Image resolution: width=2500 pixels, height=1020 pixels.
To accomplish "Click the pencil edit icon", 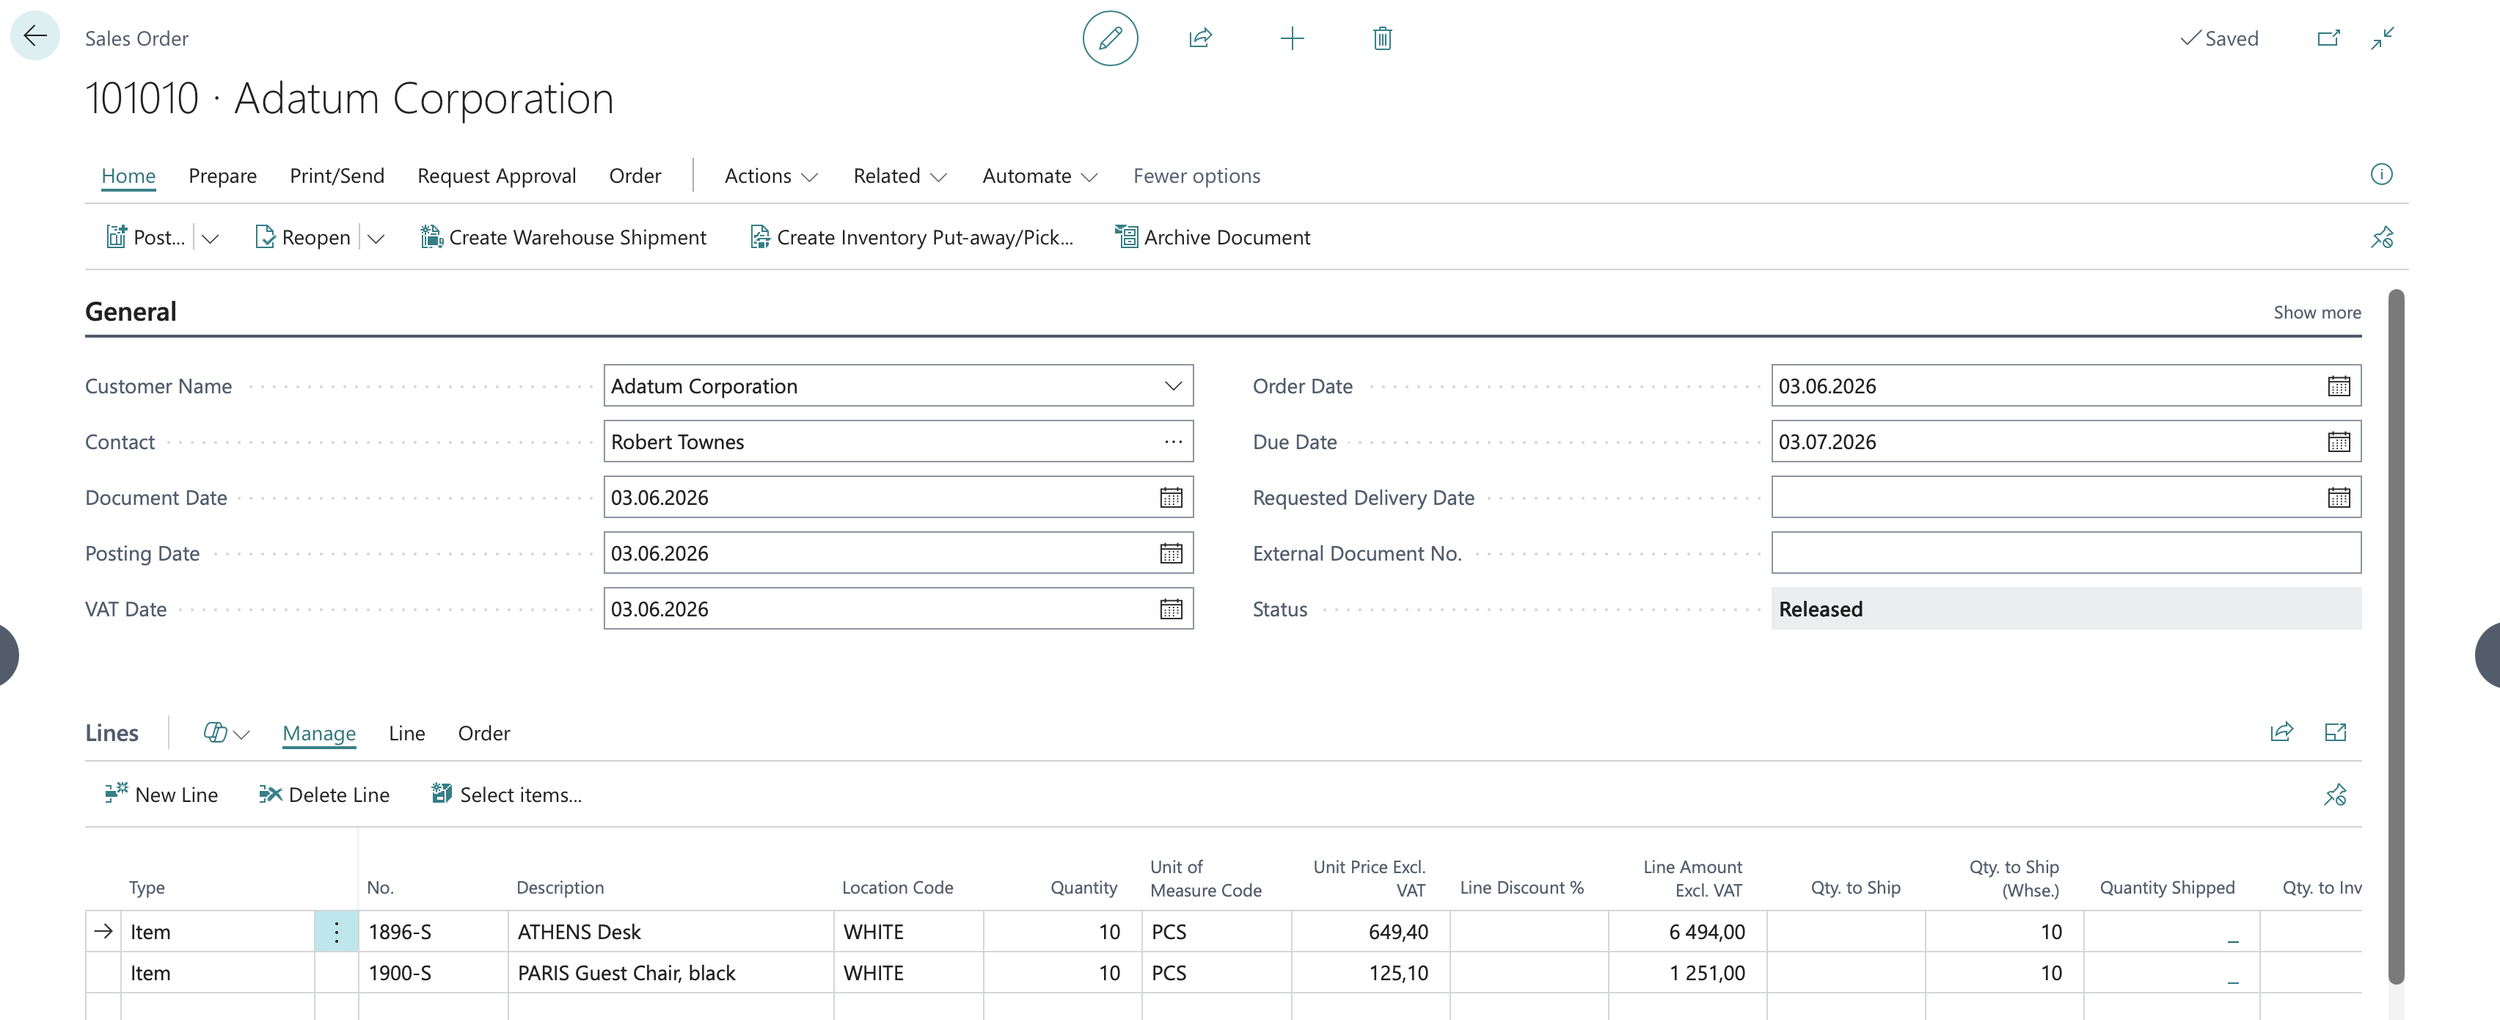I will (x=1110, y=38).
